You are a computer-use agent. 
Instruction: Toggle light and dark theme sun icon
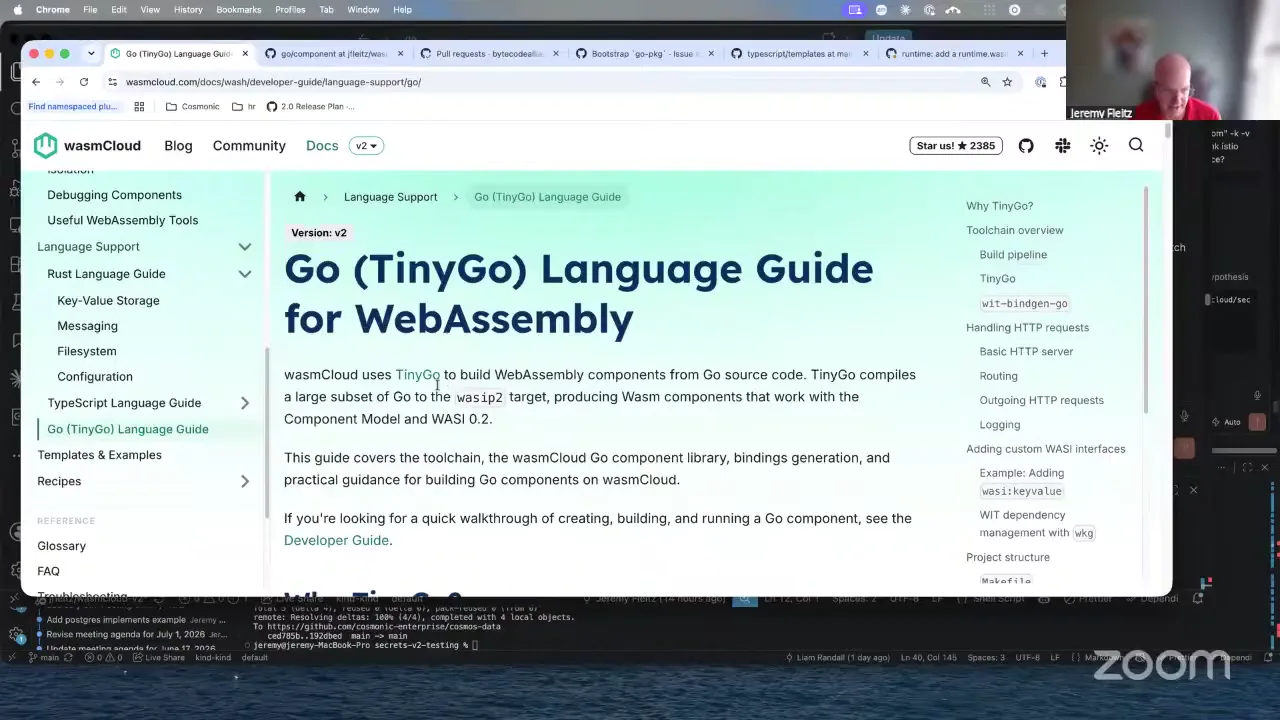point(1099,146)
